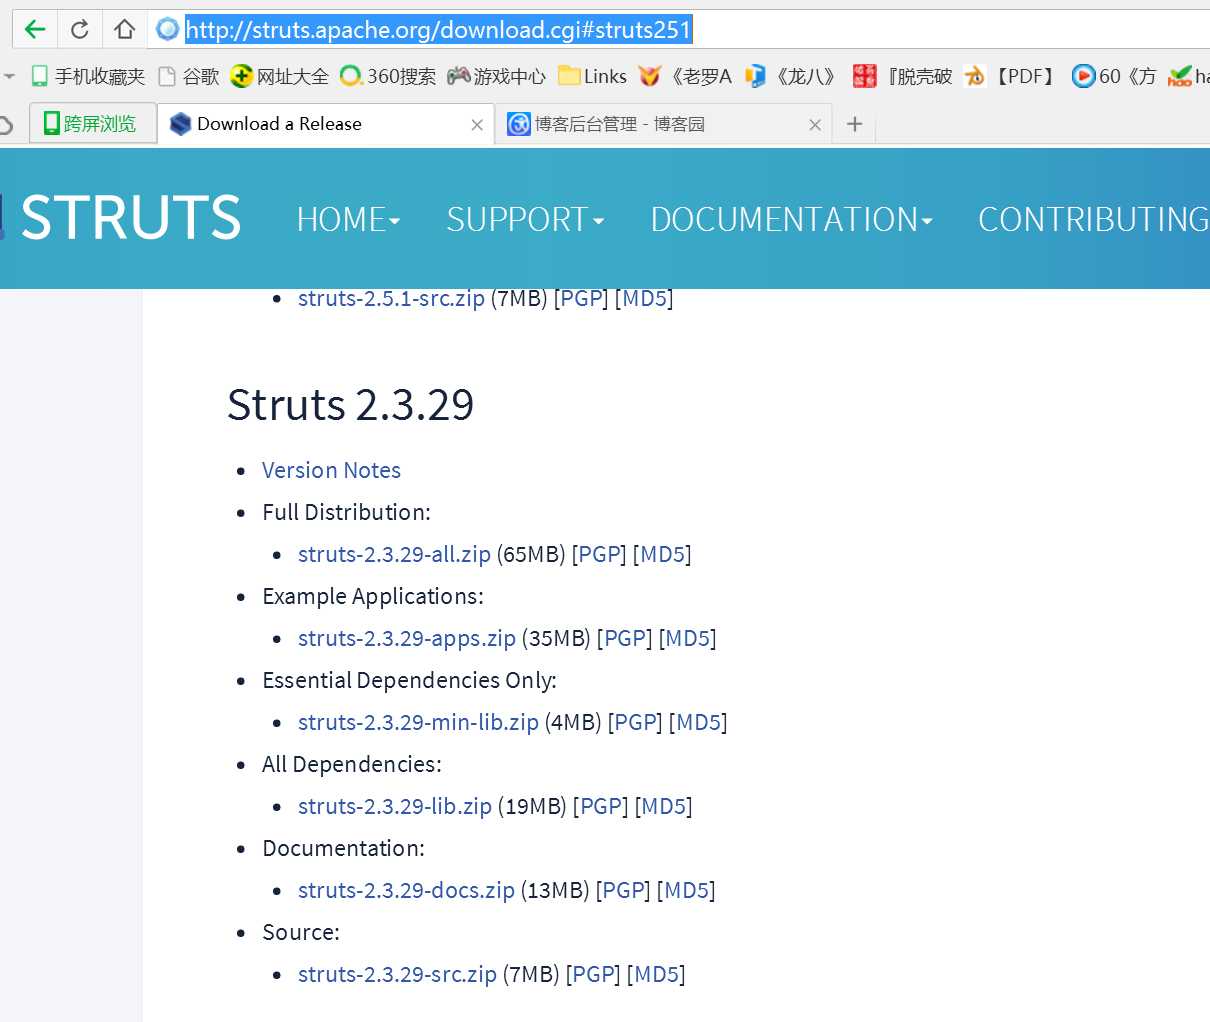Open PGP for struts-2.3.29-min-lib.zip

(635, 722)
